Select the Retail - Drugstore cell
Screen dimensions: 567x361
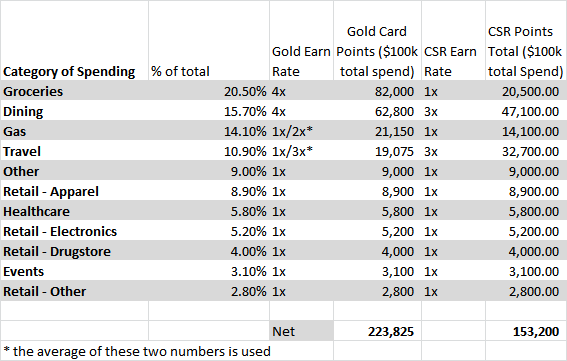pyautogui.click(x=74, y=251)
